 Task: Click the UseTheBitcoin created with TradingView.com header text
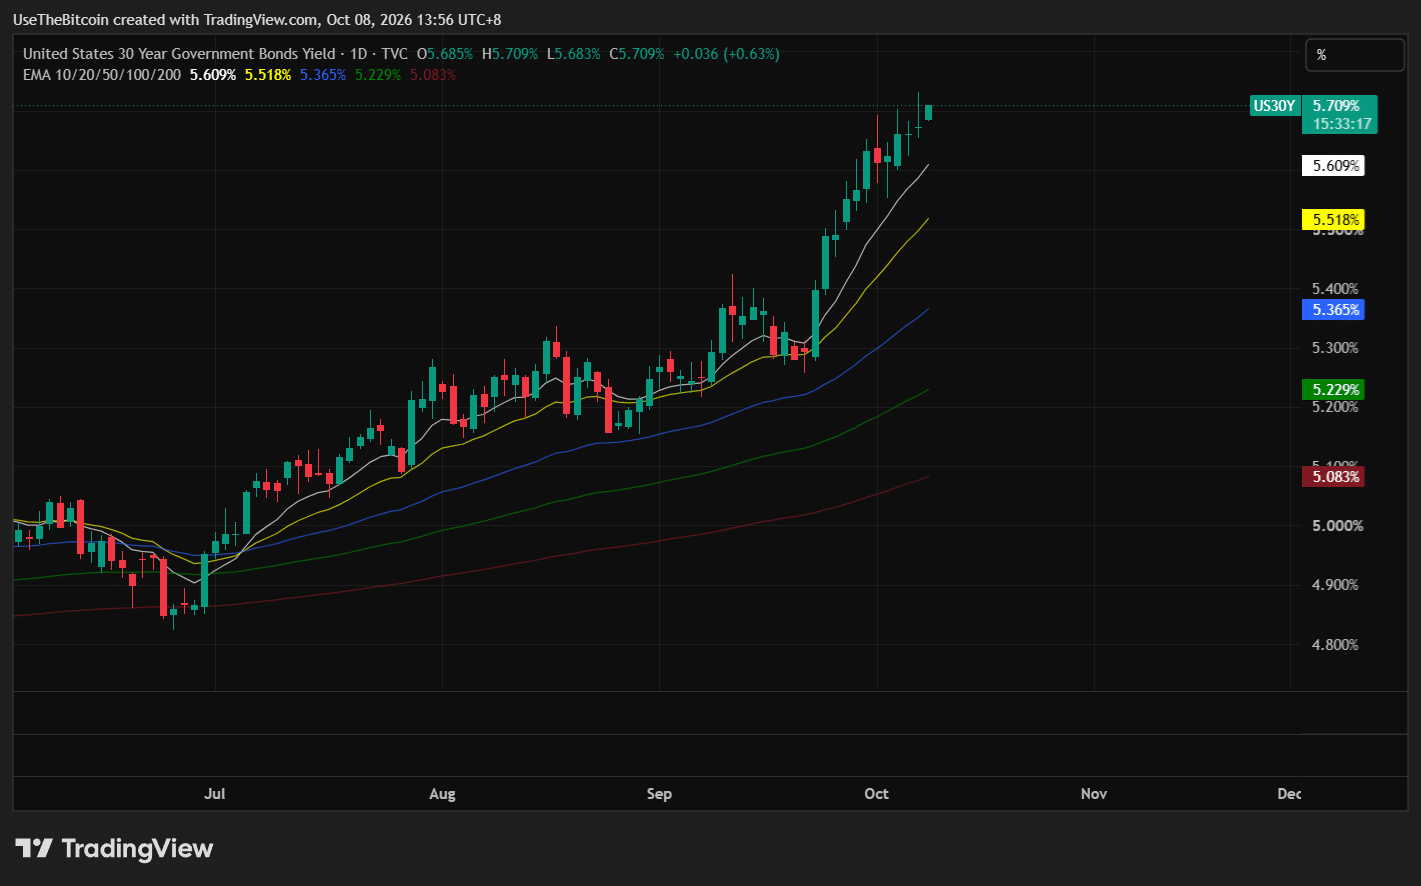click(257, 20)
